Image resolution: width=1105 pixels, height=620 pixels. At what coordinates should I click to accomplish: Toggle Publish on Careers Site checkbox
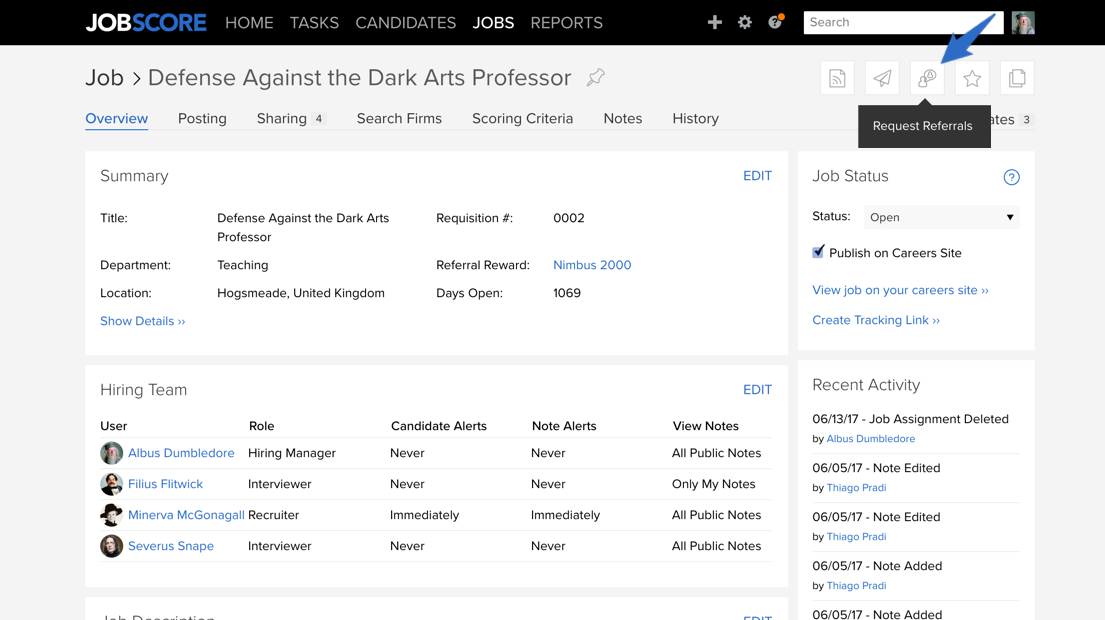818,252
